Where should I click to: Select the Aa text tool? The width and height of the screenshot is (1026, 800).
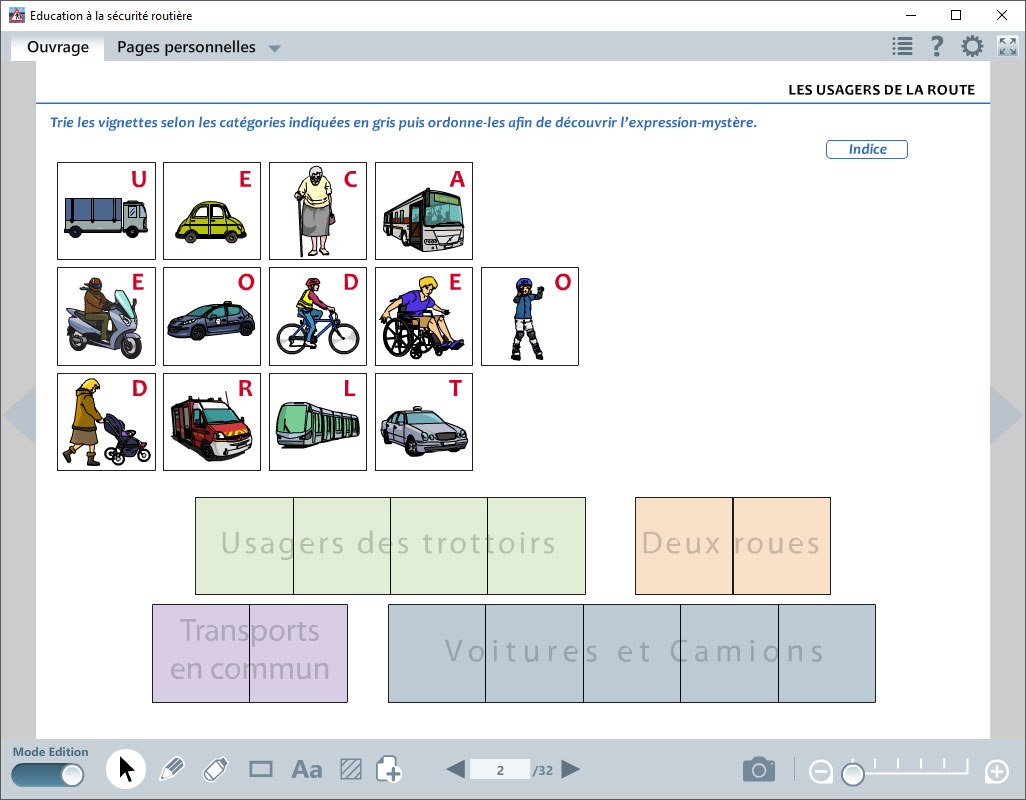point(306,769)
